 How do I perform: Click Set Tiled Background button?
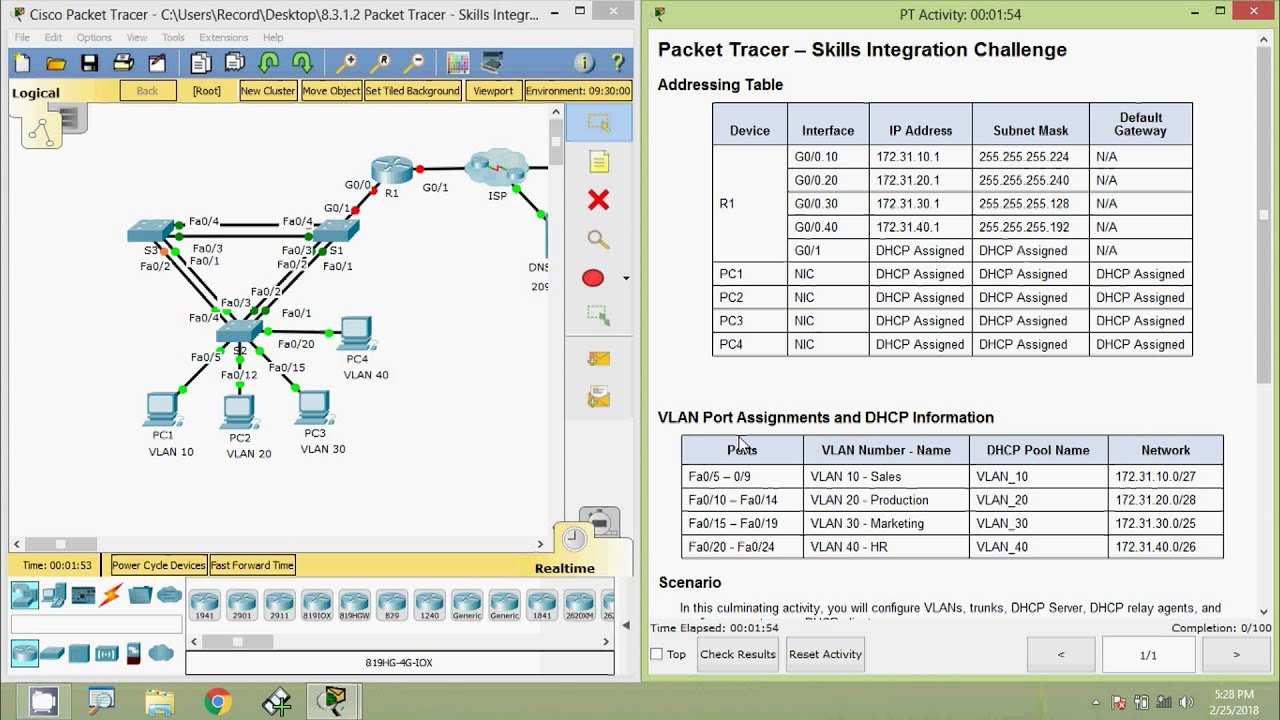(x=412, y=90)
